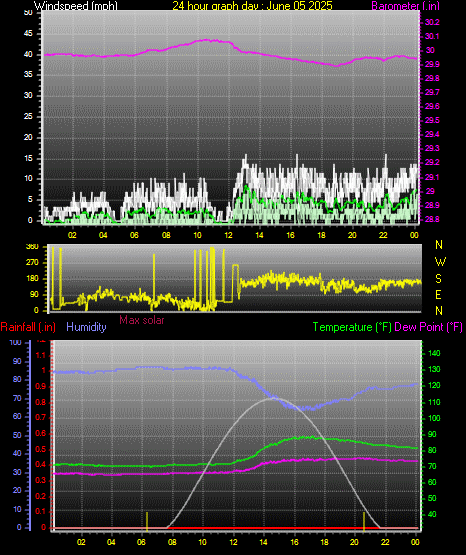The image size is (466, 555).
Task: Click the 14 hour label under temperature graph
Action: [263, 542]
